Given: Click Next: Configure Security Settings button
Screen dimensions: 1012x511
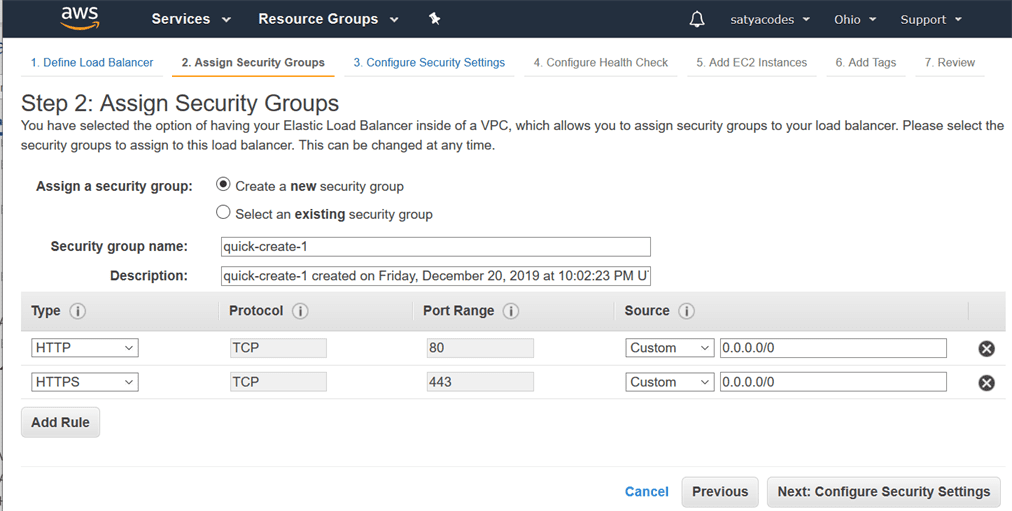Looking at the screenshot, I should 883,491.
